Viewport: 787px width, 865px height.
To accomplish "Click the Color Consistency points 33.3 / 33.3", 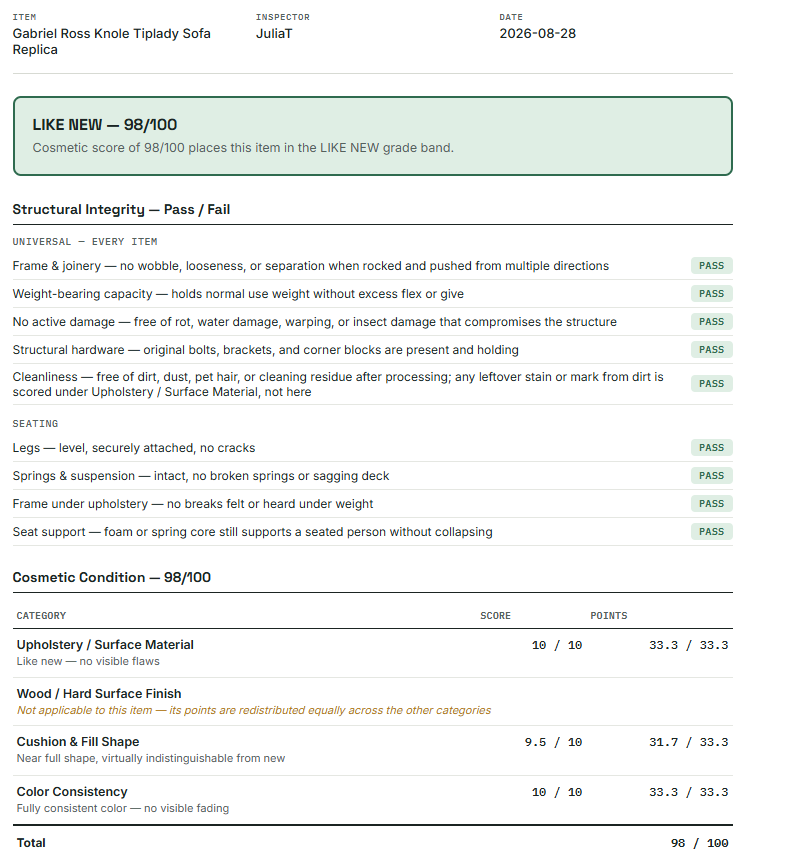I will click(x=689, y=793).
